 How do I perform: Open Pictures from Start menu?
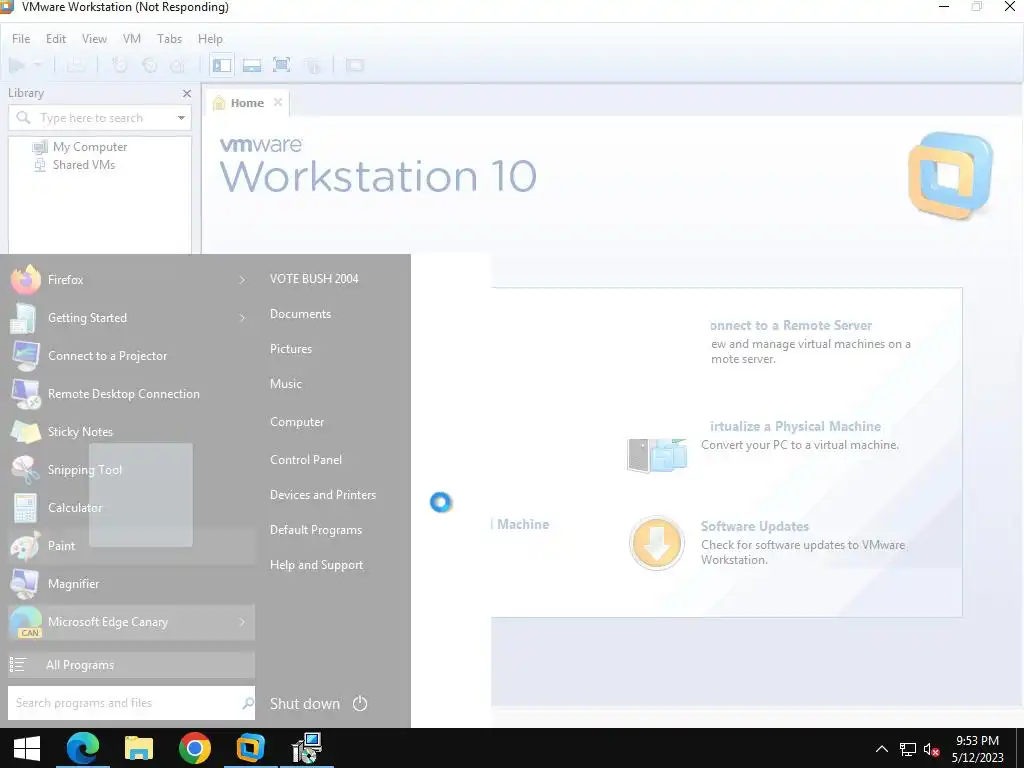(x=291, y=349)
